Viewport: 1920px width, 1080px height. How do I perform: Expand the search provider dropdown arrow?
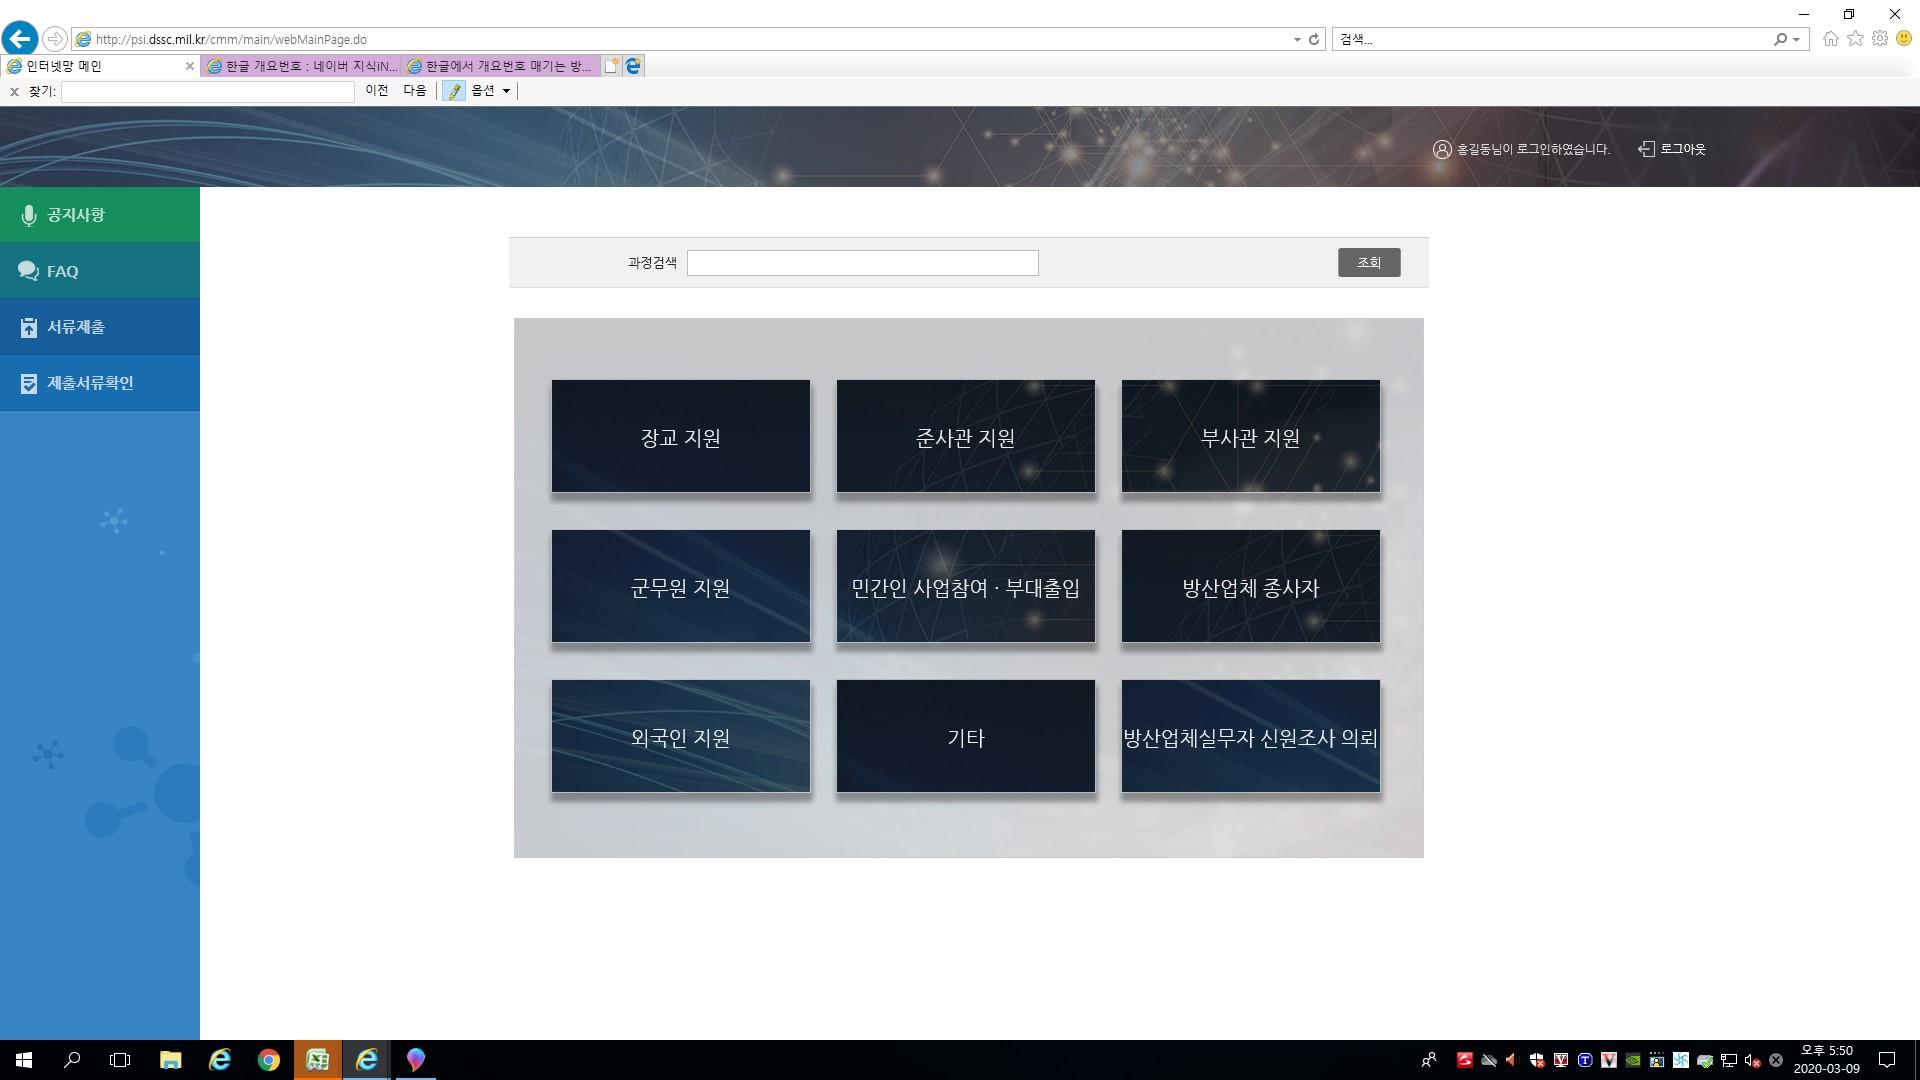1797,40
